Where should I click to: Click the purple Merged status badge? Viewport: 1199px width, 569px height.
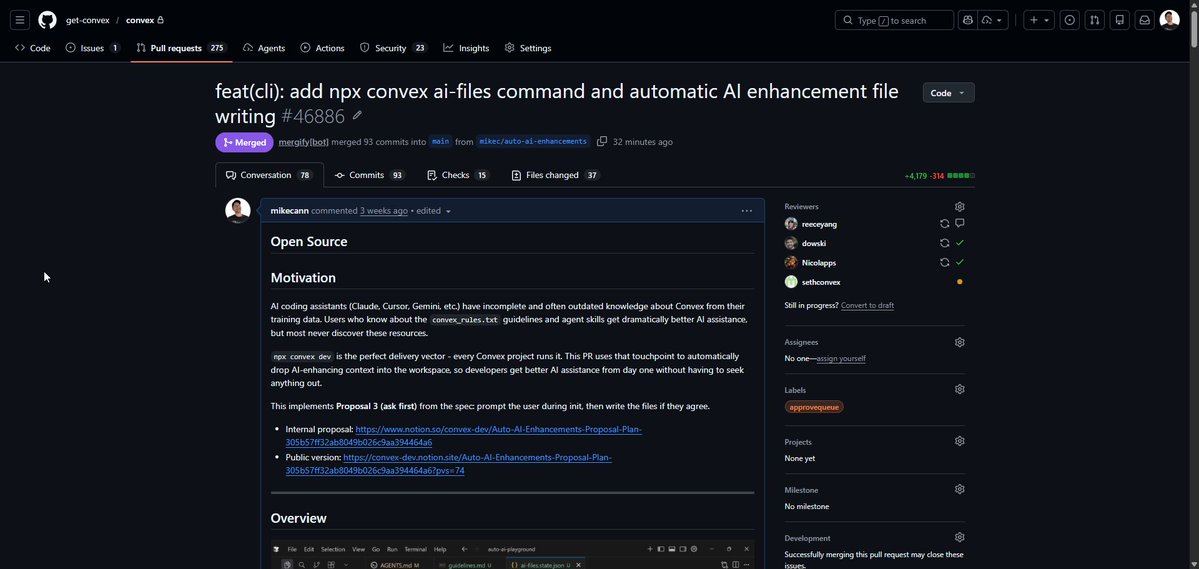tap(244, 141)
